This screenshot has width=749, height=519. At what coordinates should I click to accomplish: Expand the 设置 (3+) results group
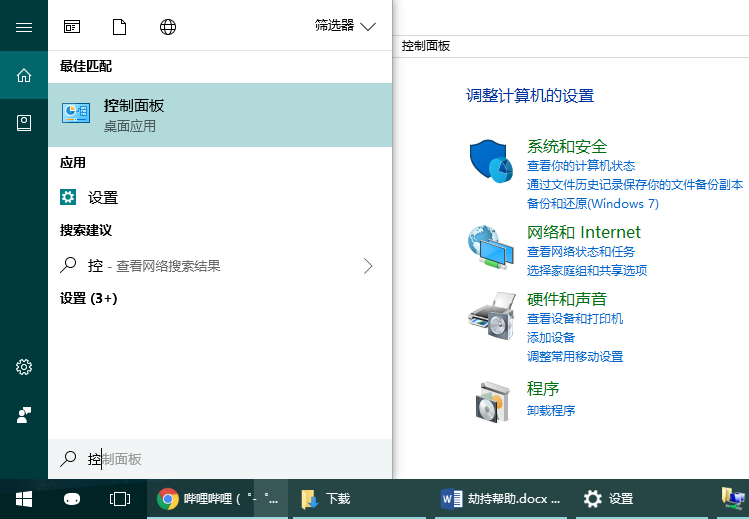(88, 298)
